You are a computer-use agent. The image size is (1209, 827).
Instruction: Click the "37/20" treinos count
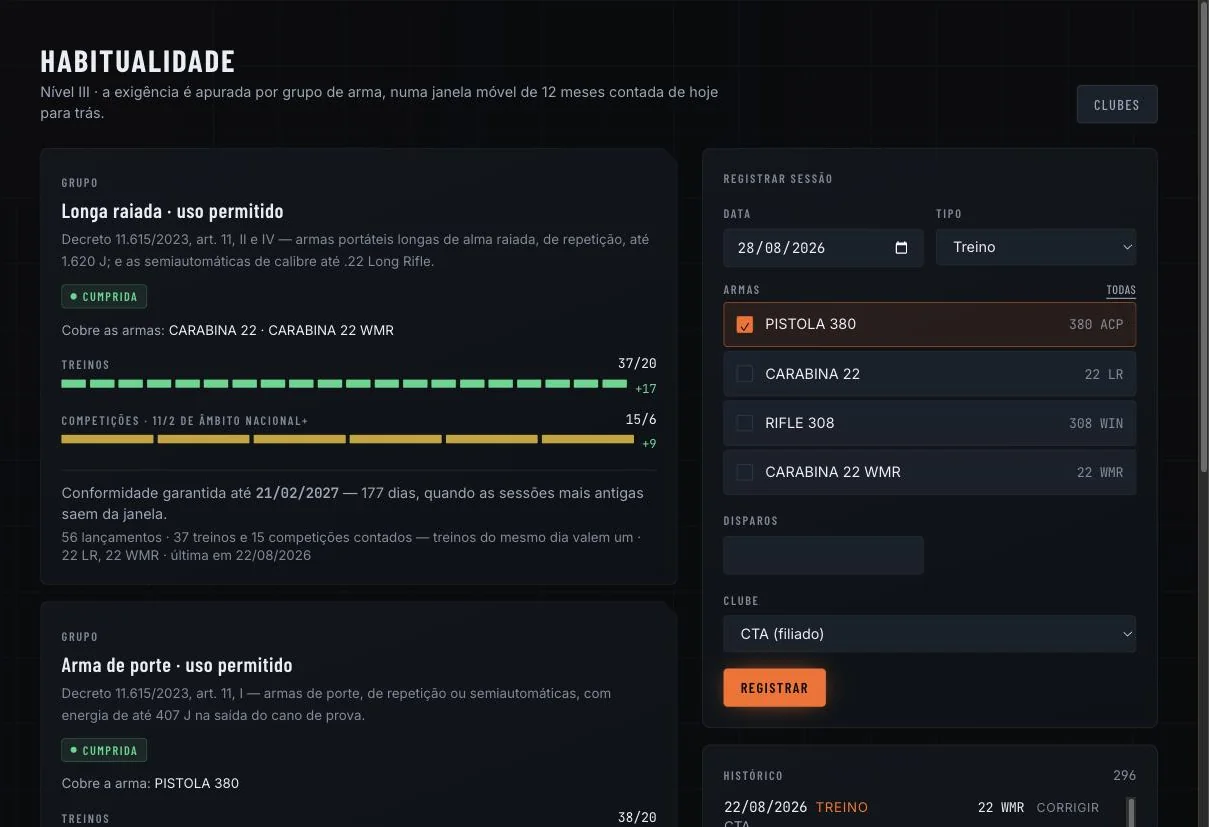pyautogui.click(x=637, y=364)
